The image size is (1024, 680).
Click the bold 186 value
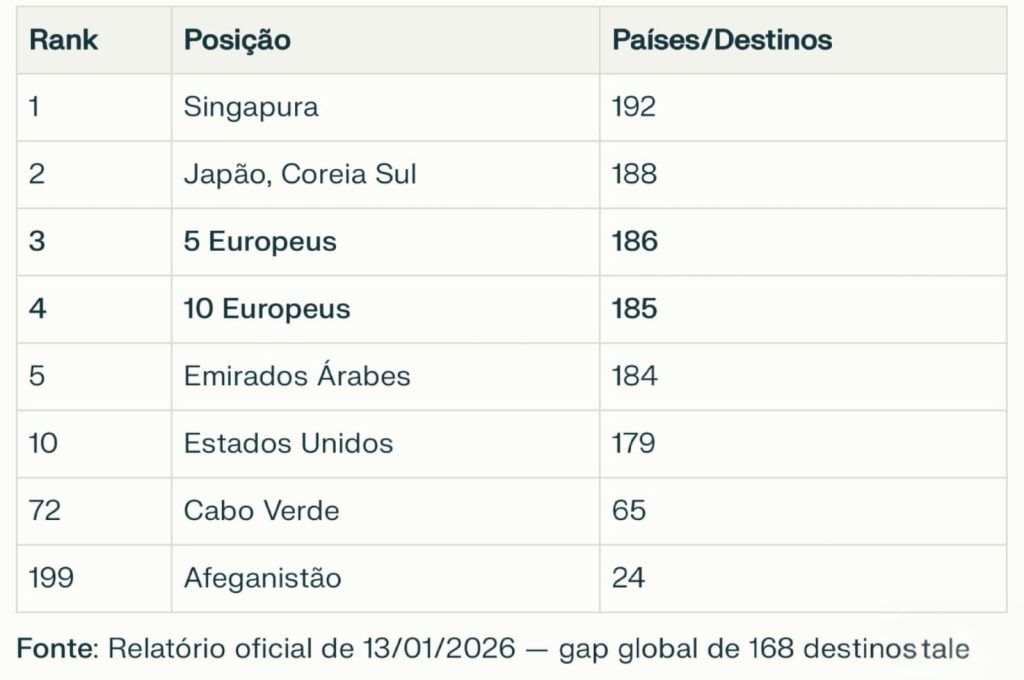[634, 242]
